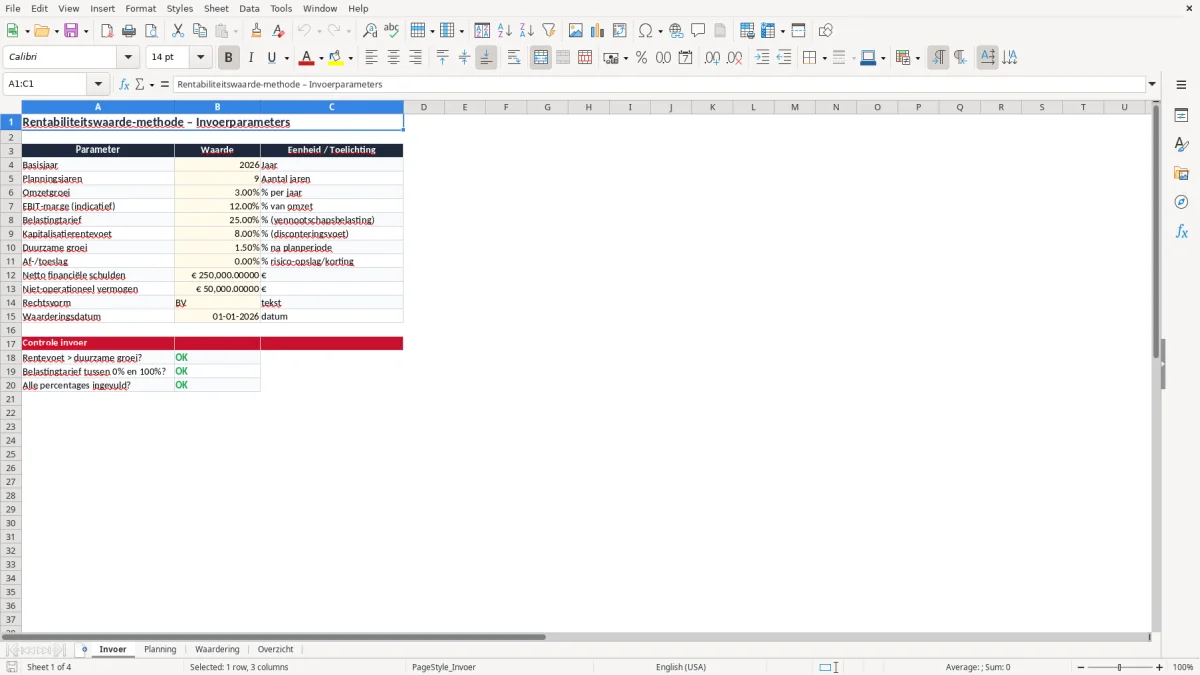Increase the cell indent
This screenshot has width=1200, height=675.
tap(762, 58)
